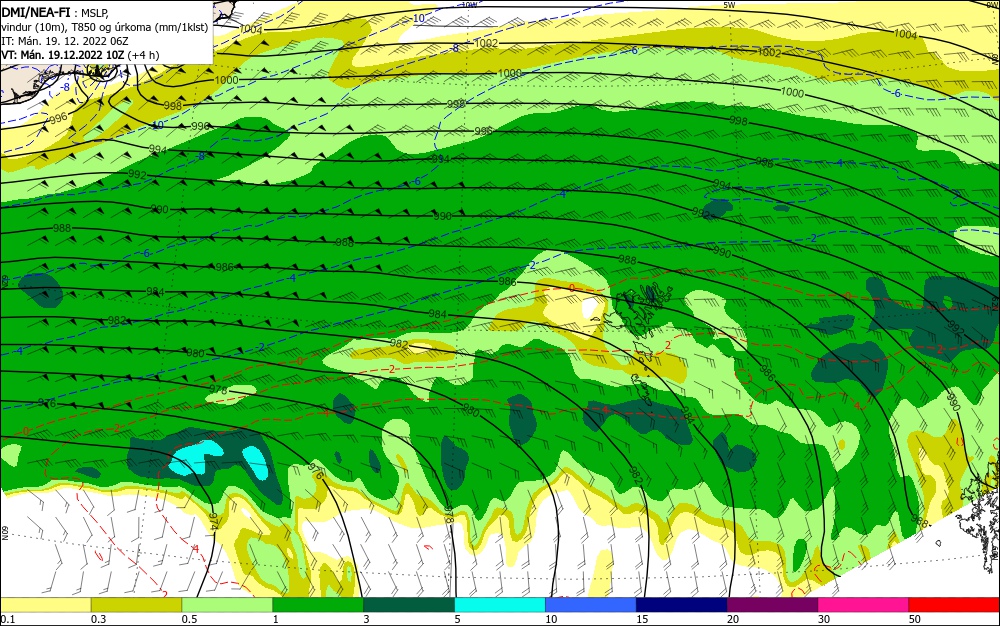
Task: Click the "vindur (10m), T850 og úrkoma" line
Action: tap(105, 27)
